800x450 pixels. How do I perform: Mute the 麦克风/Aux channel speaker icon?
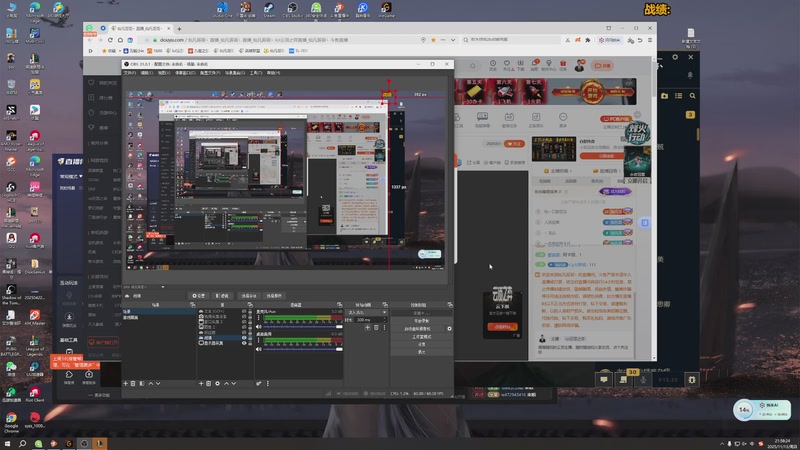[259, 327]
